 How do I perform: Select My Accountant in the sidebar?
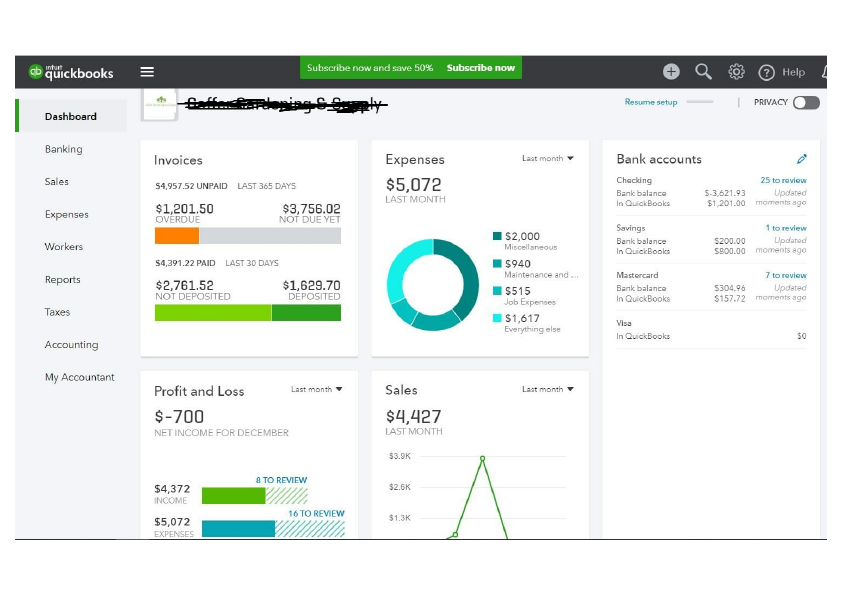click(79, 377)
